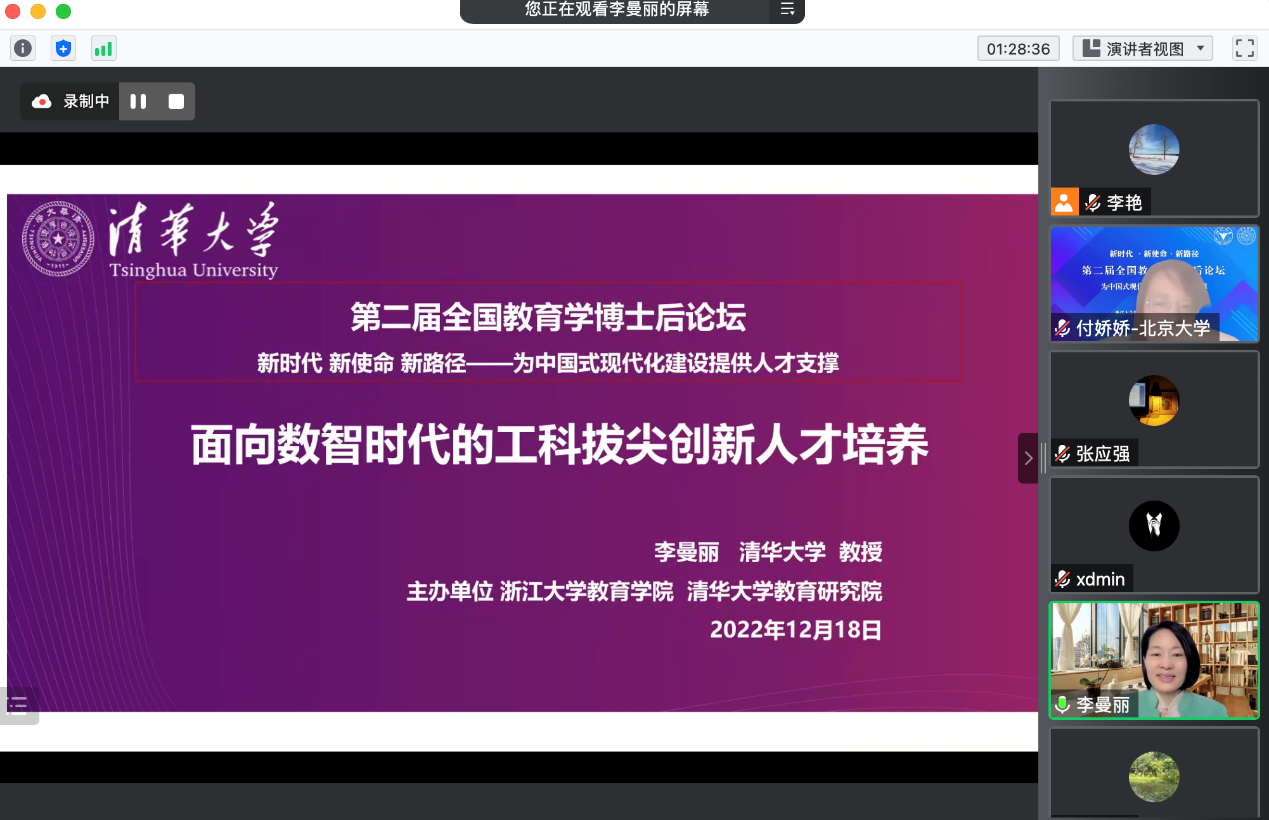Viewport: 1269px width, 820px height.
Task: Enter full screen mode
Action: [x=1244, y=48]
